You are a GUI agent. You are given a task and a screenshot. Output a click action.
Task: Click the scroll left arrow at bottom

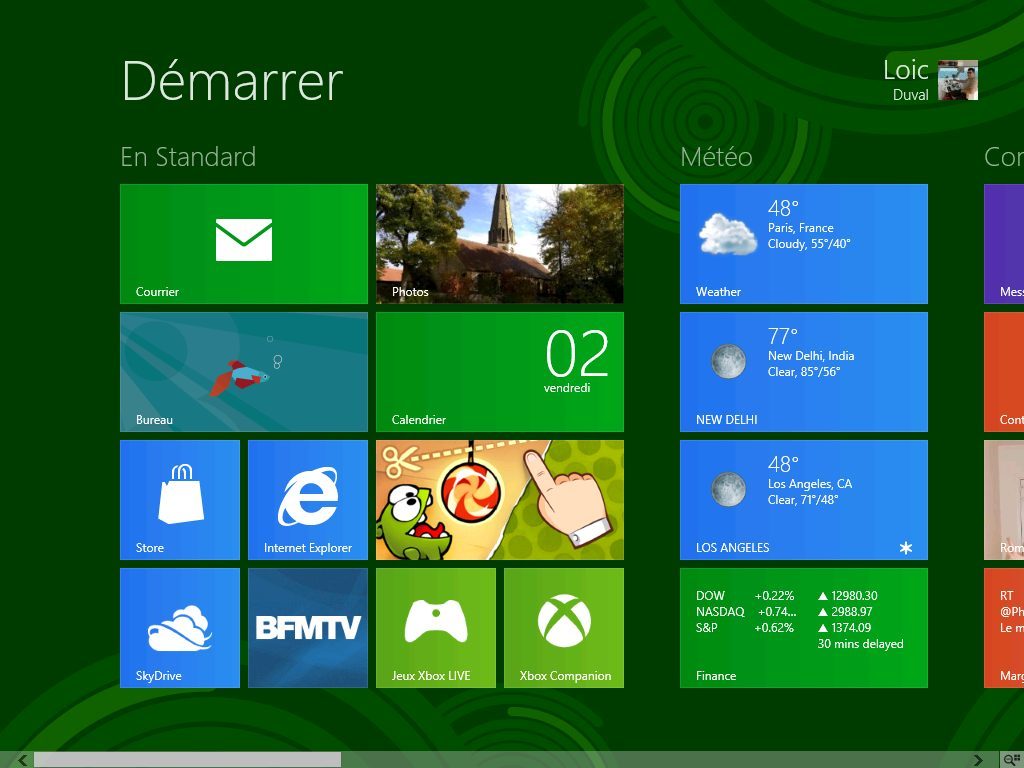pos(22,760)
